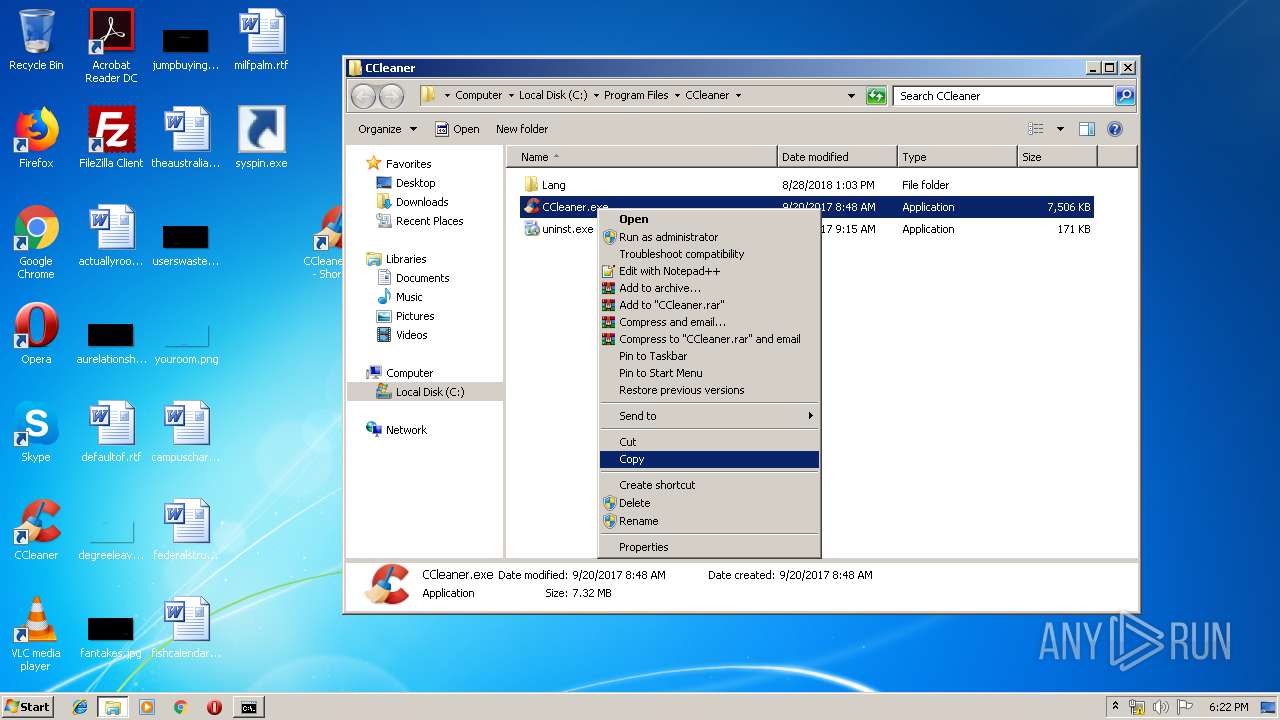Open Internet Explorer from taskbar
1280x720 pixels.
[80, 707]
